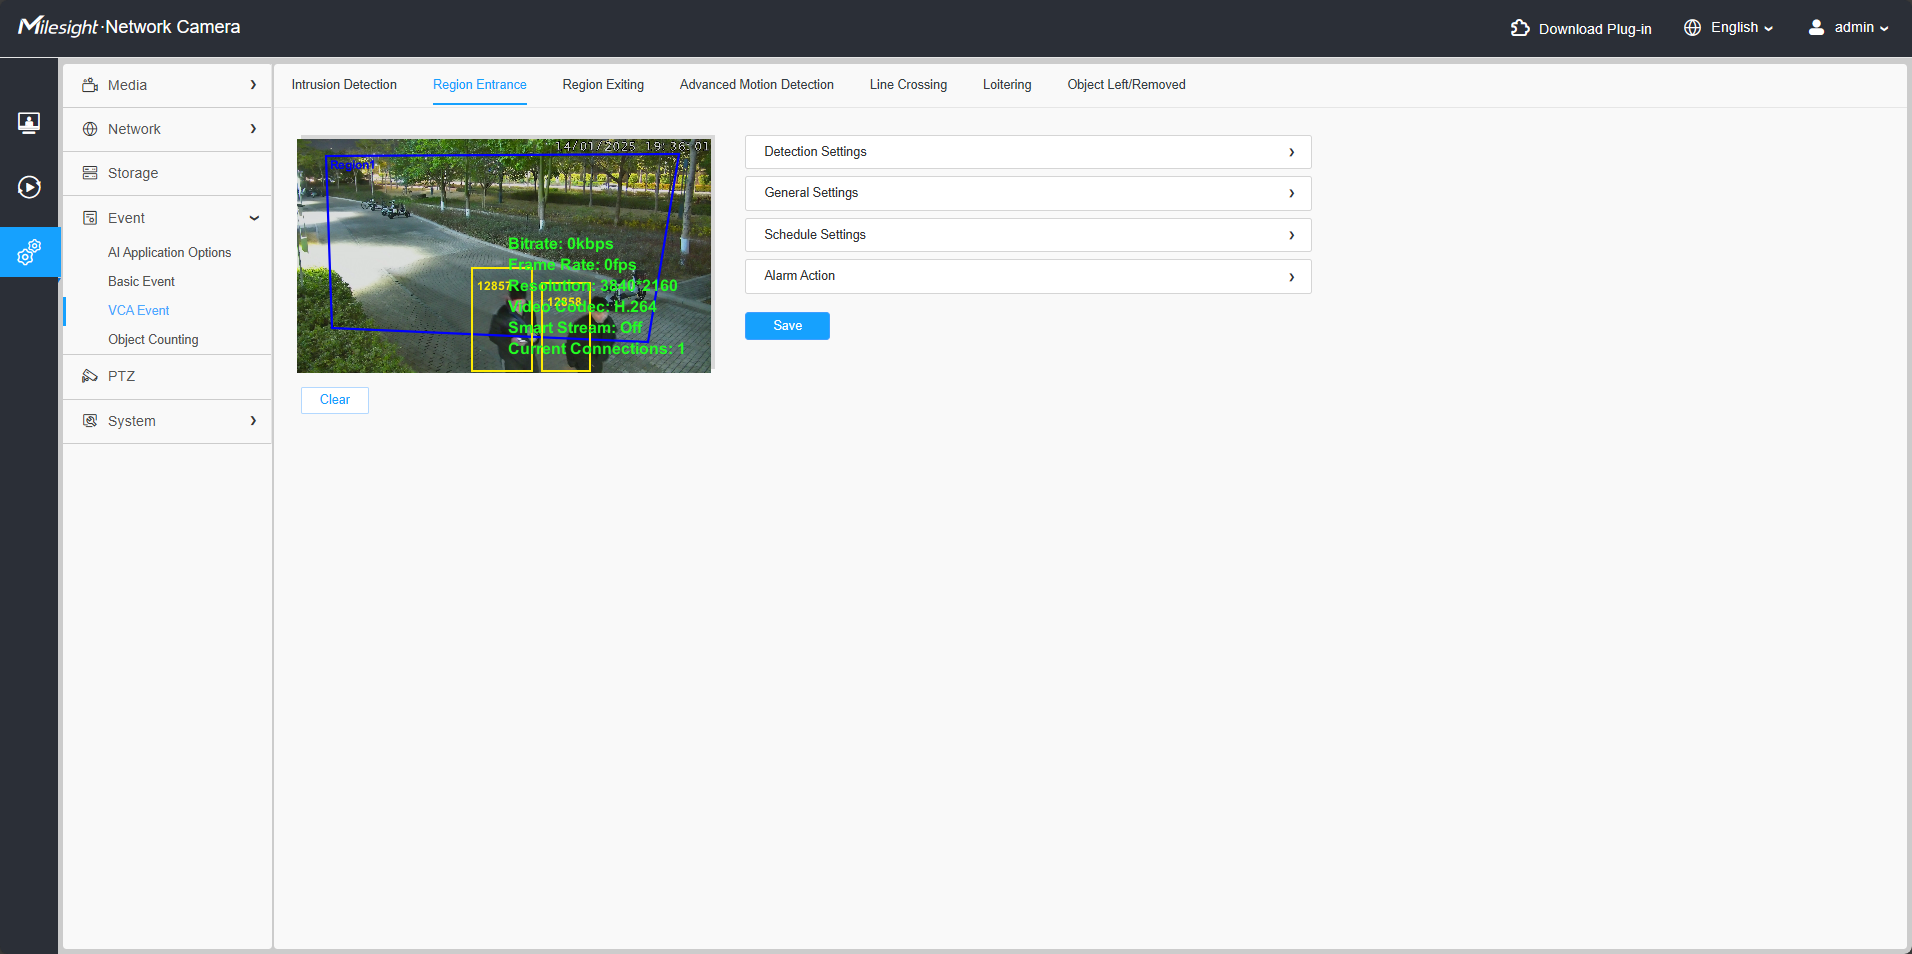Open the Live View monitor icon
1912x954 pixels.
pos(29,123)
